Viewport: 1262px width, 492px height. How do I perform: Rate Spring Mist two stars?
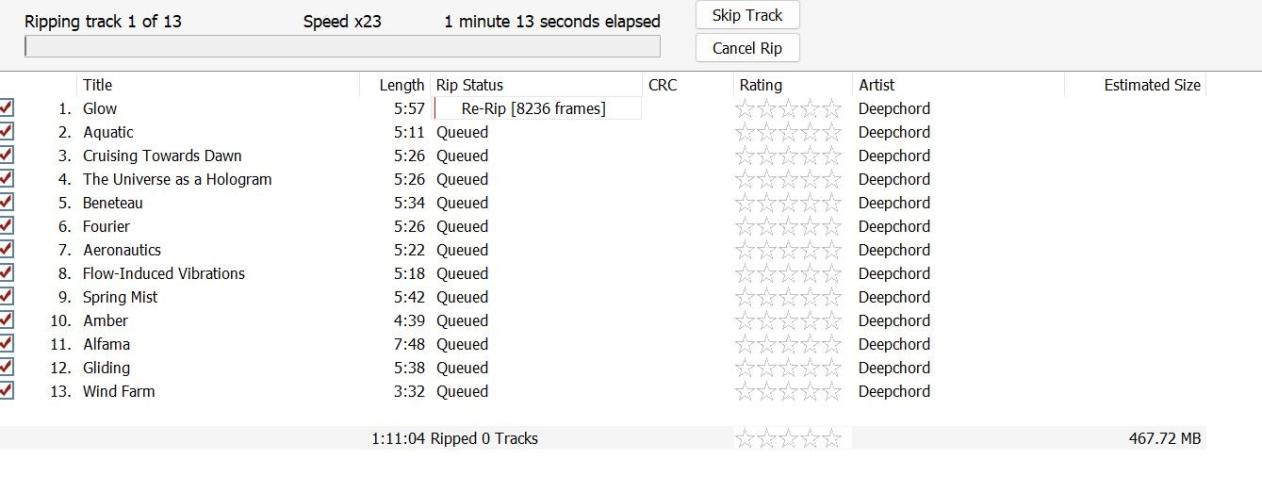click(767, 297)
